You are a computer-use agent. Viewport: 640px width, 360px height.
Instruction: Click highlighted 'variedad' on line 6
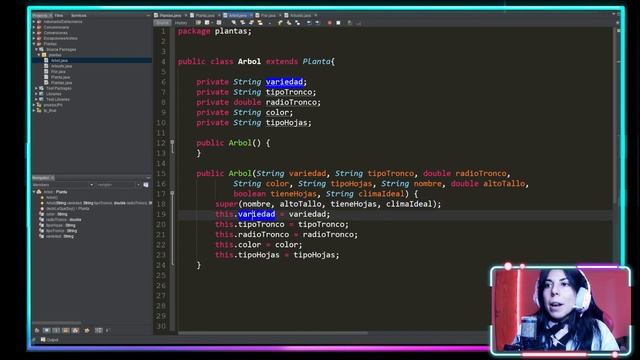pyautogui.click(x=284, y=82)
